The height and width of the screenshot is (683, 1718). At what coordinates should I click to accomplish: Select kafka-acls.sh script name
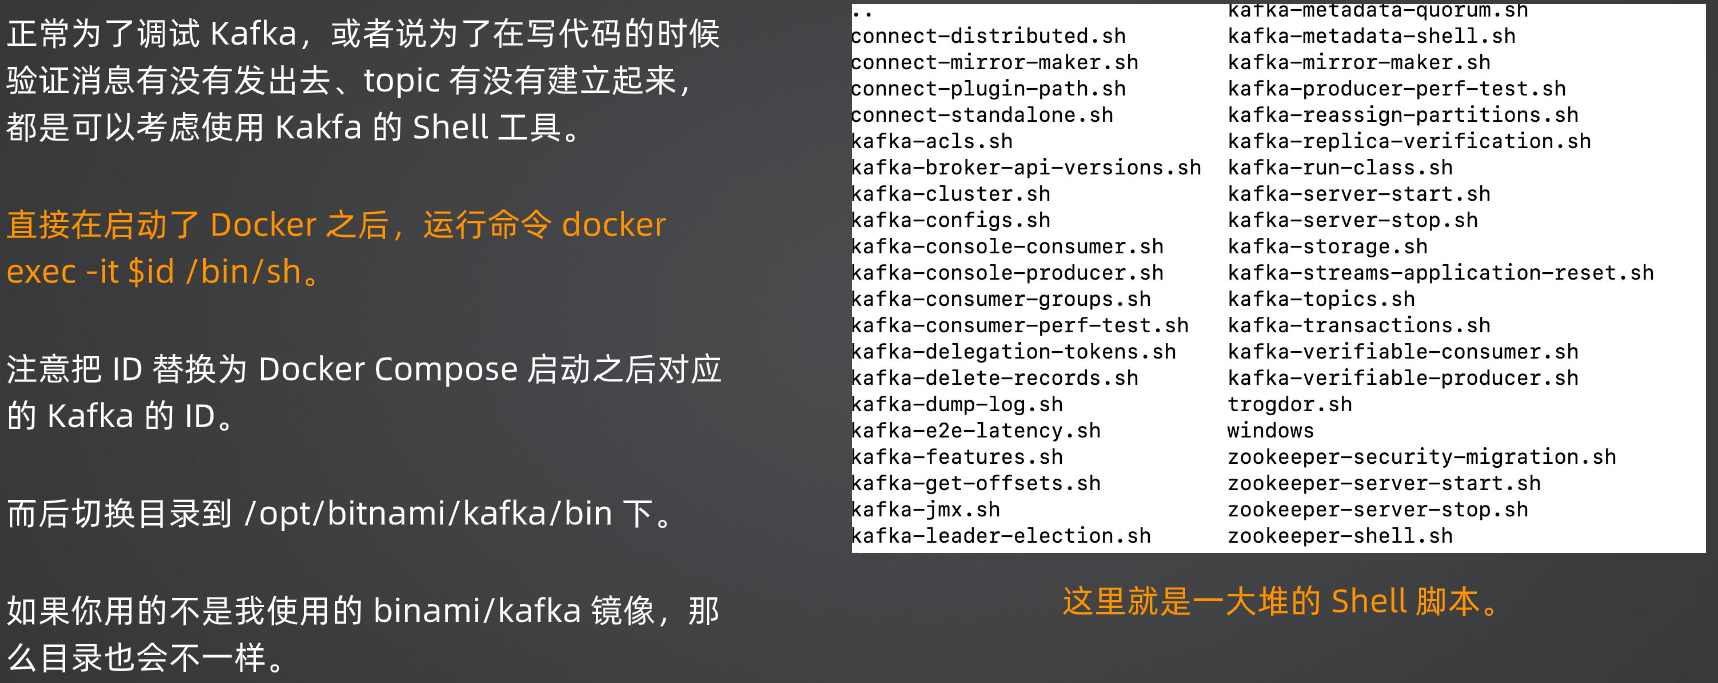point(932,141)
